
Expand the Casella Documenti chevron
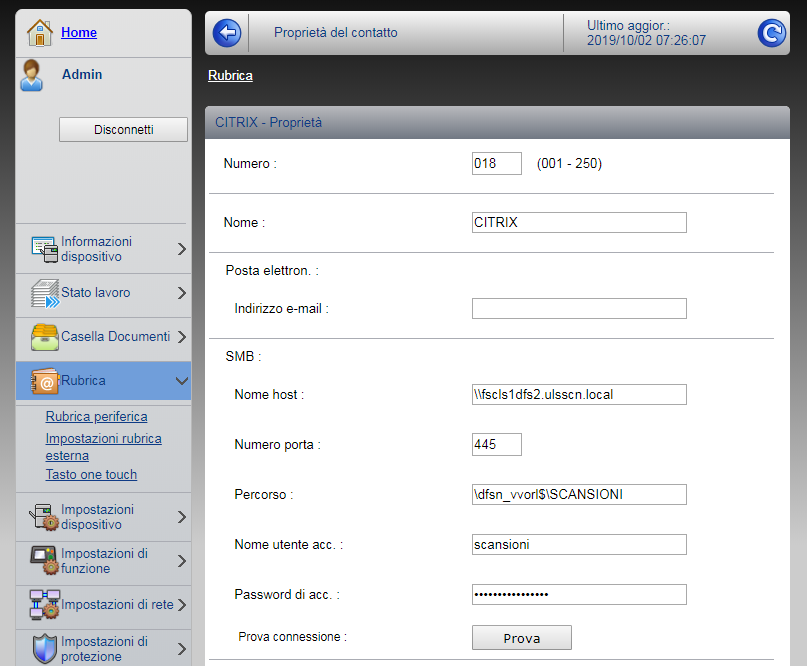coord(182,337)
